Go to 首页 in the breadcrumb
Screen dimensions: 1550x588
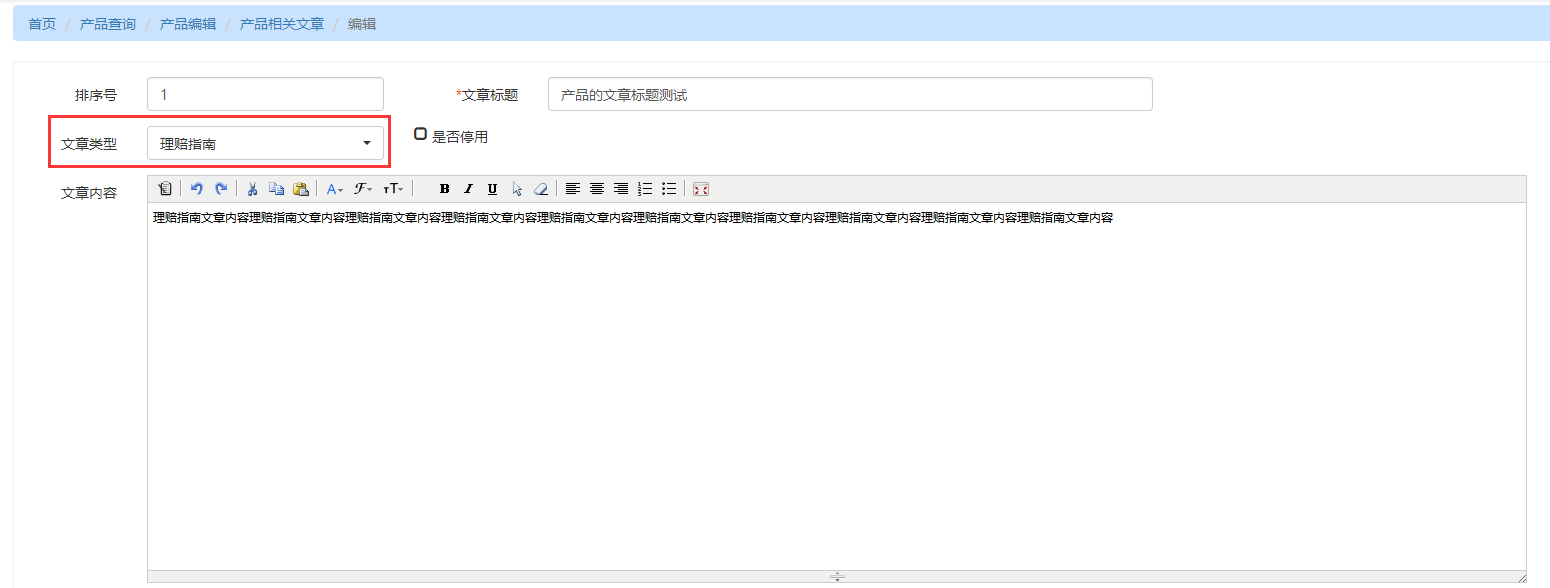tap(42, 24)
